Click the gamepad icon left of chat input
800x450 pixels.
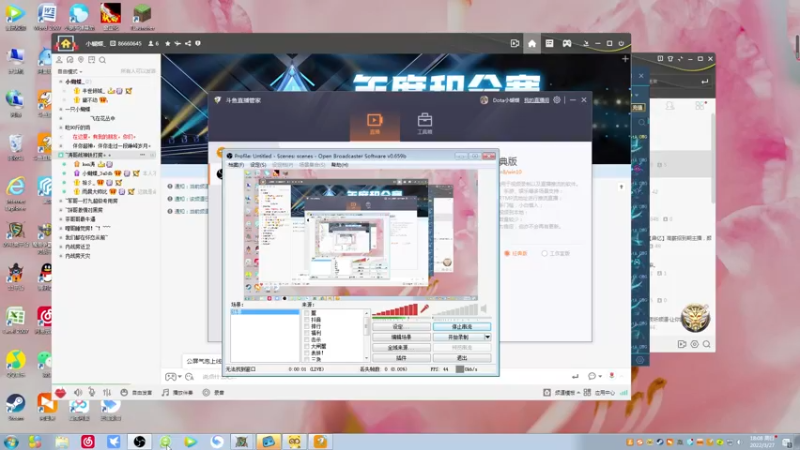coord(170,377)
